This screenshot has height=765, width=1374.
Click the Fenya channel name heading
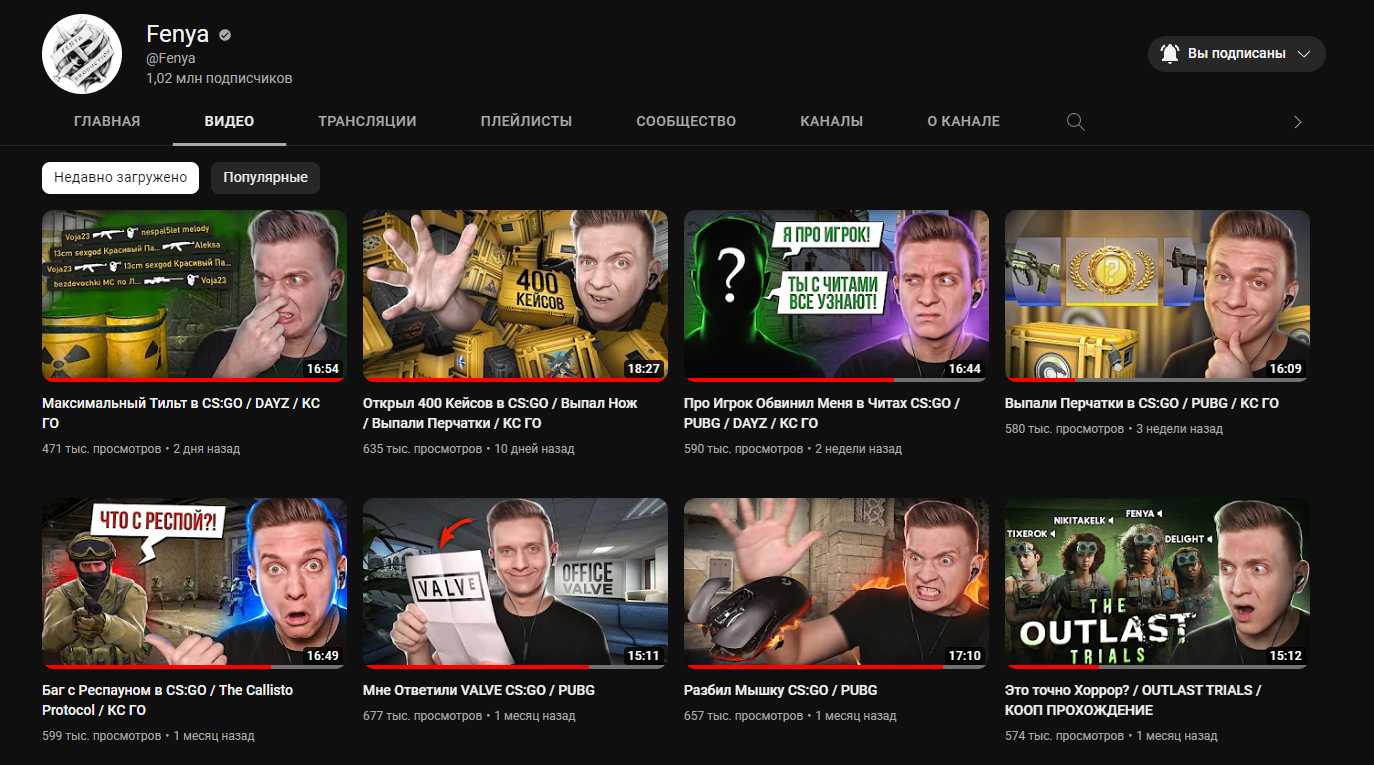click(x=177, y=34)
